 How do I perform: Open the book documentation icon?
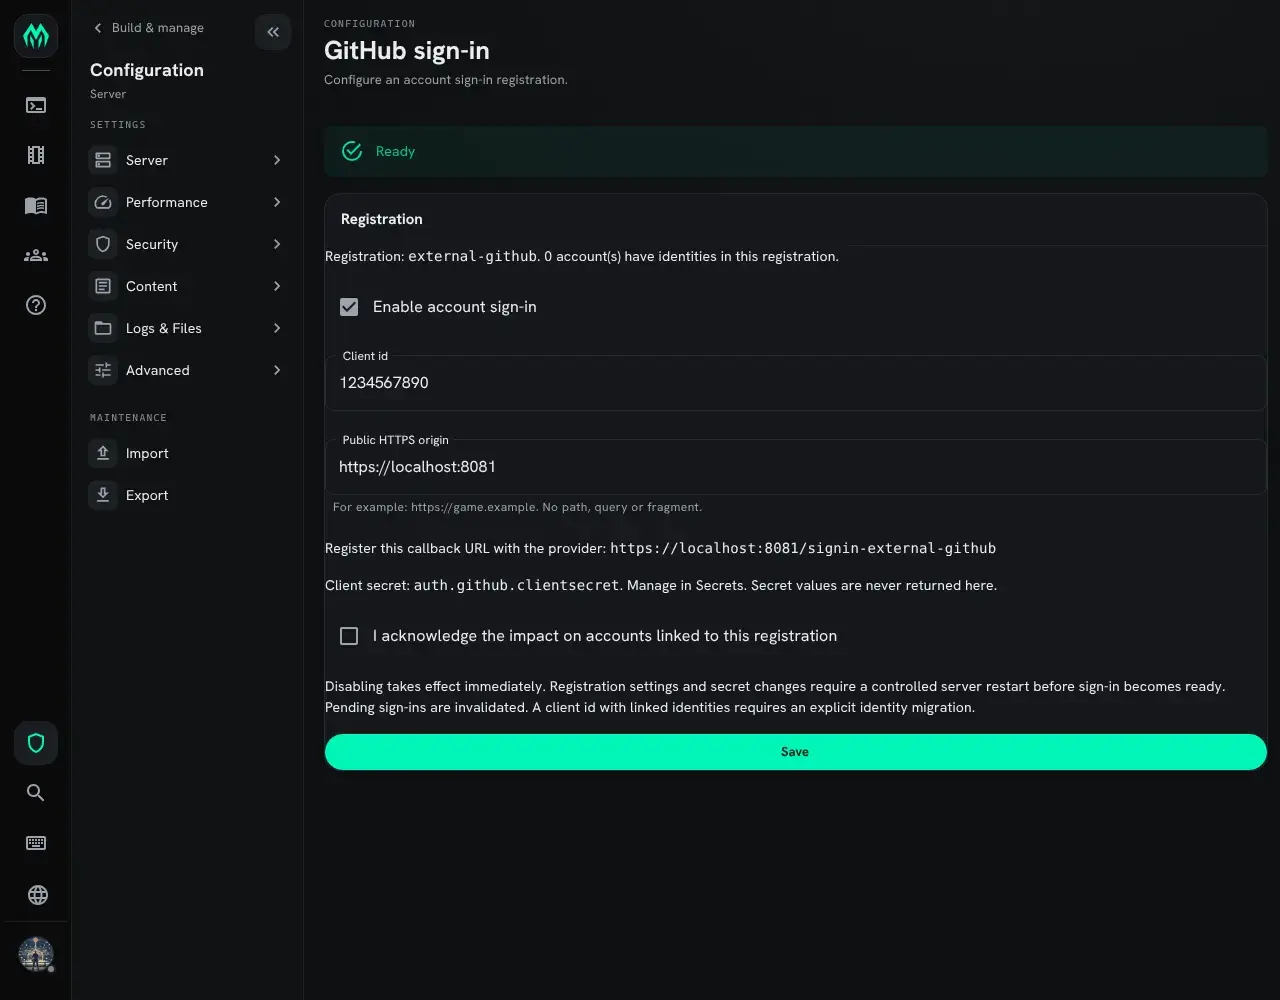pos(36,205)
